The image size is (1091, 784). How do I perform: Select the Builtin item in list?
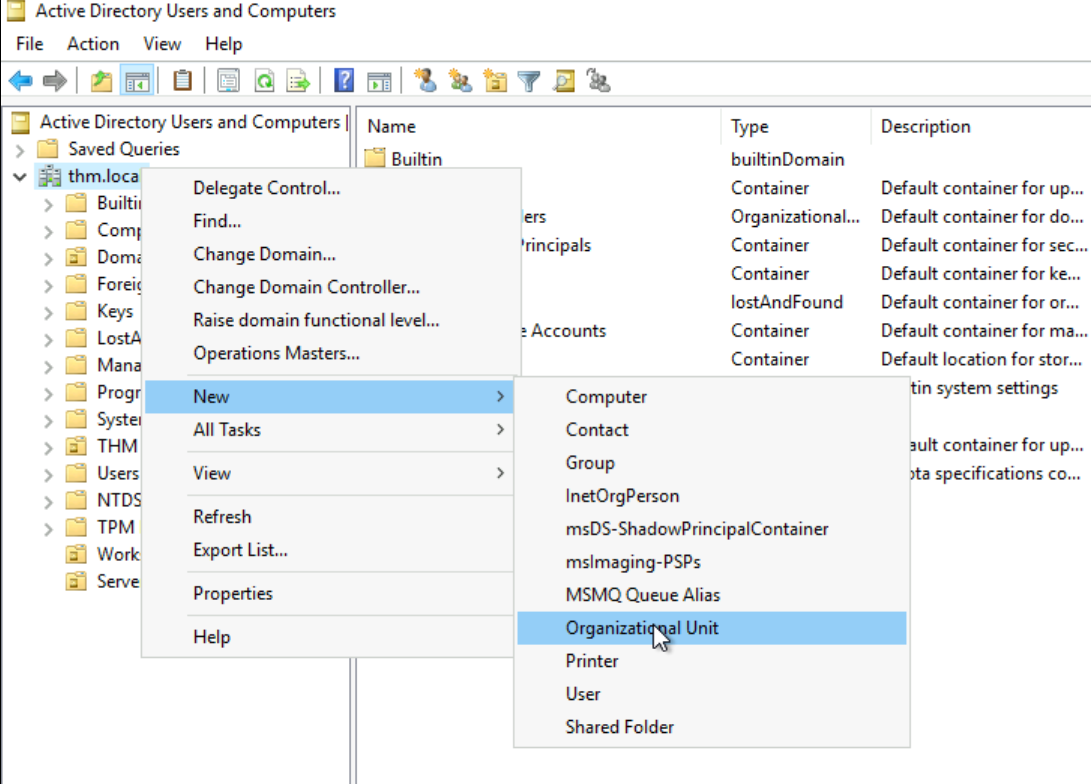point(416,159)
